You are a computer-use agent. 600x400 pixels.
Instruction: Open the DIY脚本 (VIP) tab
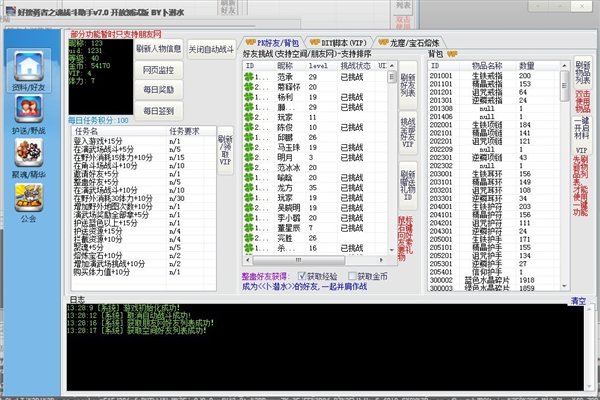coord(338,43)
